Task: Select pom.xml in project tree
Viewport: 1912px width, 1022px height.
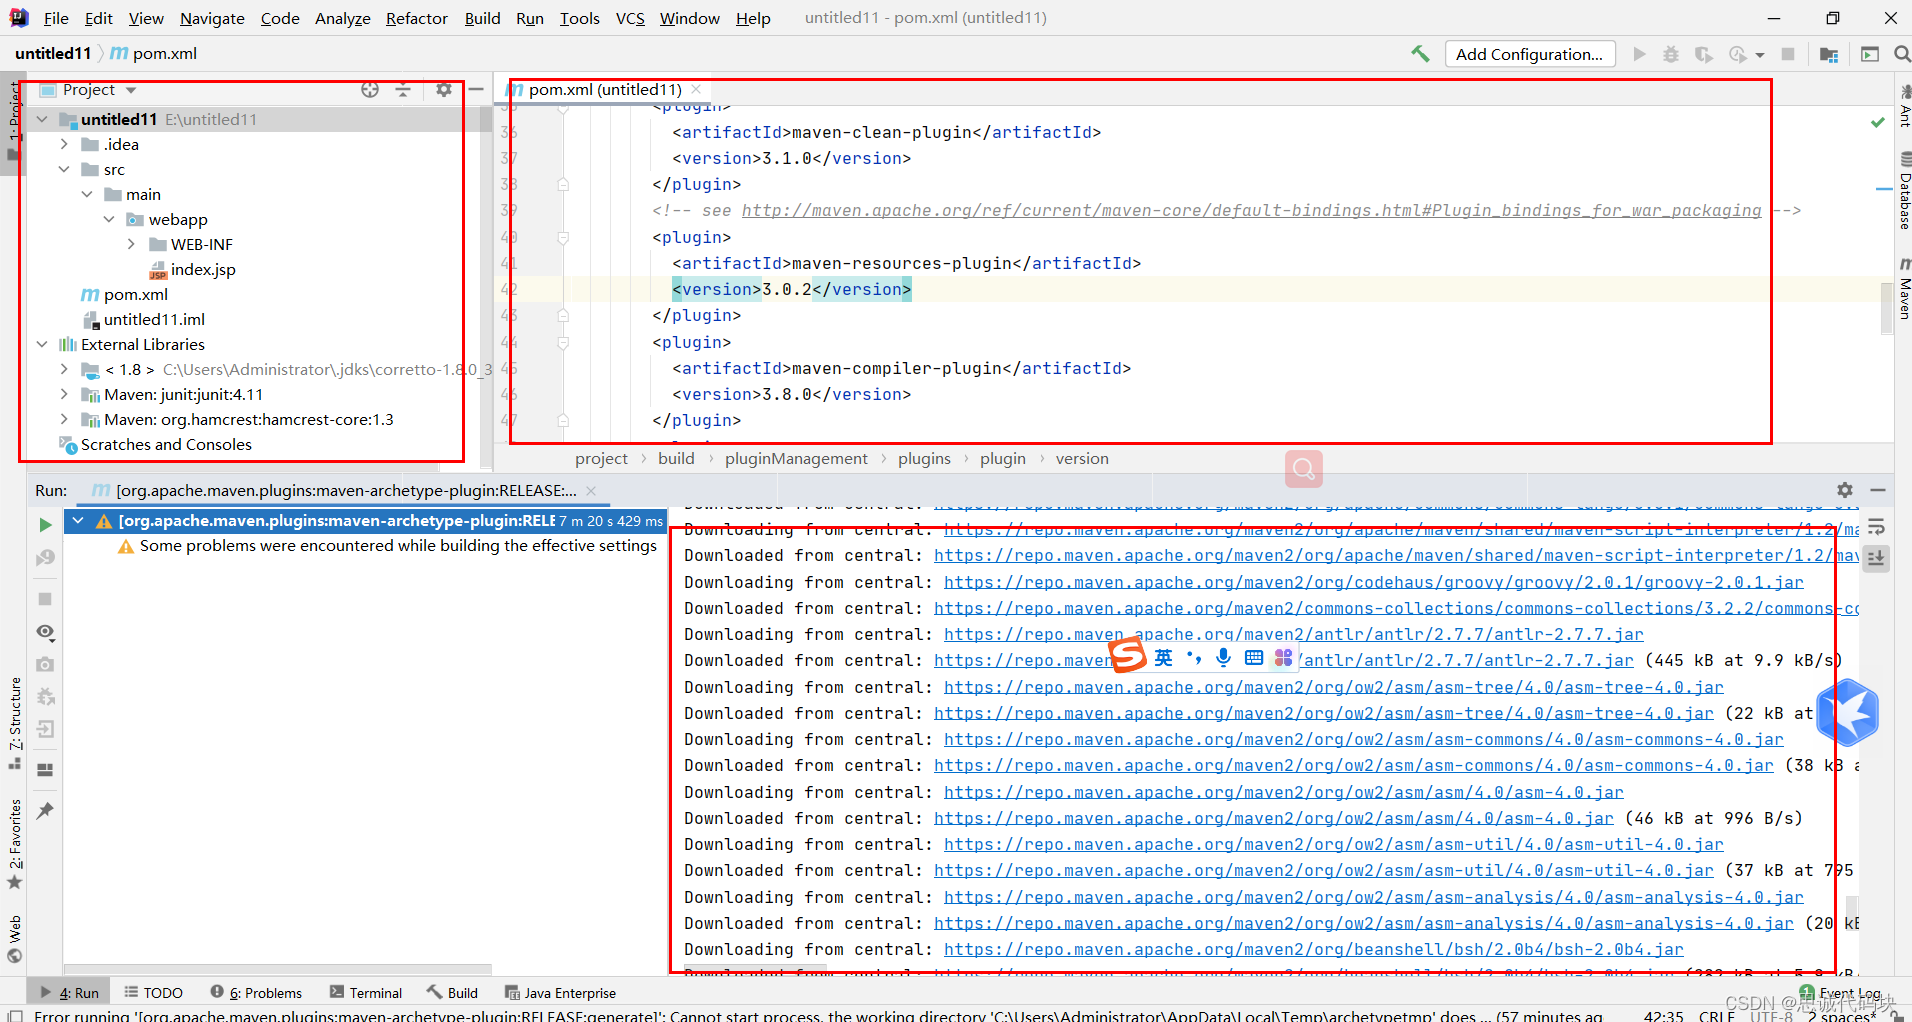Action: click(135, 294)
